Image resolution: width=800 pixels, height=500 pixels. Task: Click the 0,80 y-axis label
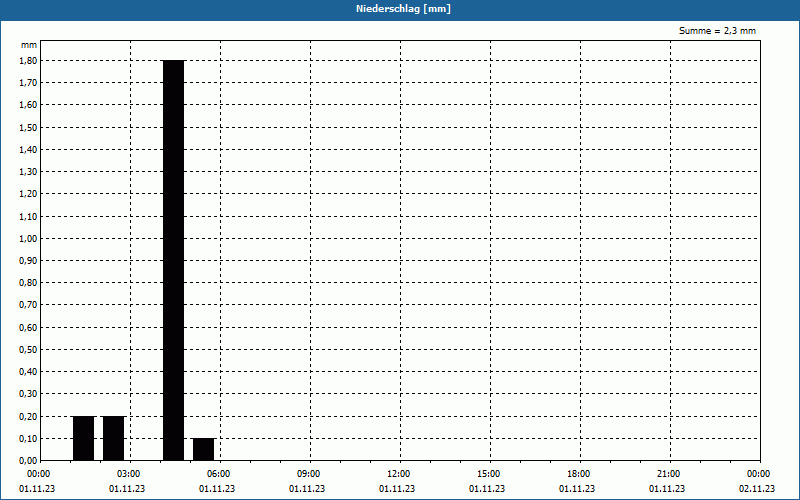[x=28, y=283]
